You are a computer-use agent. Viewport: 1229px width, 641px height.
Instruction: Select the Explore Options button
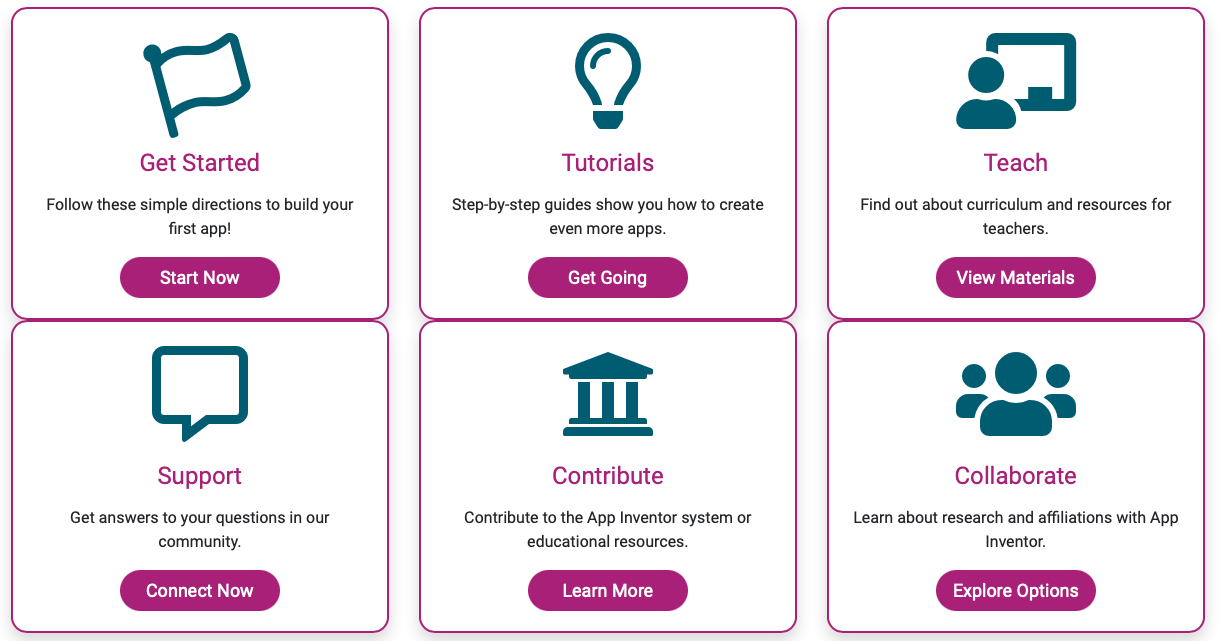[1015, 591]
